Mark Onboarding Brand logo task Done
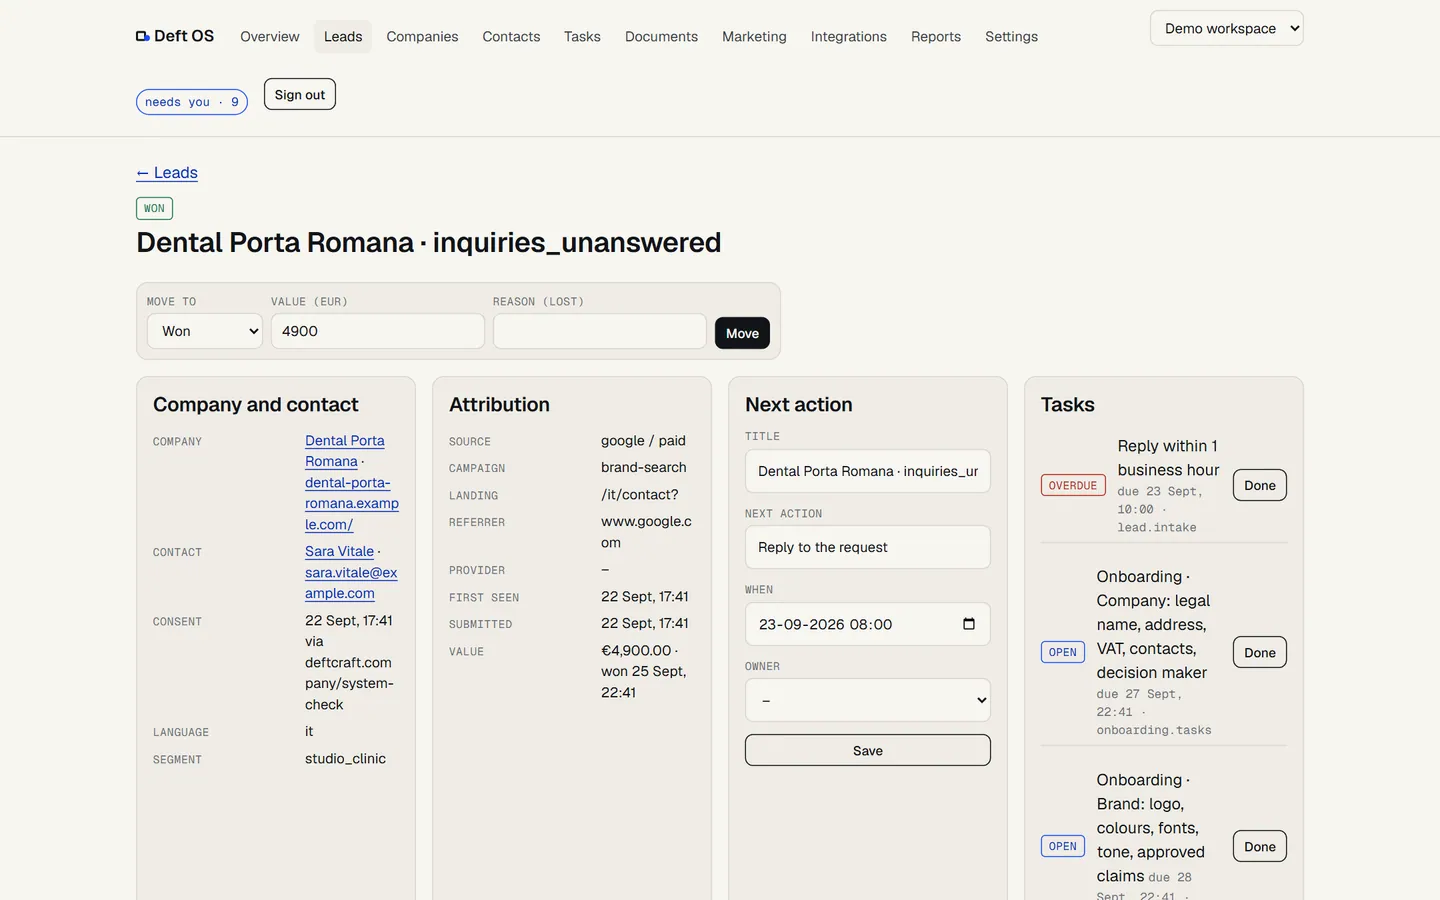This screenshot has height=900, width=1440. 1260,846
